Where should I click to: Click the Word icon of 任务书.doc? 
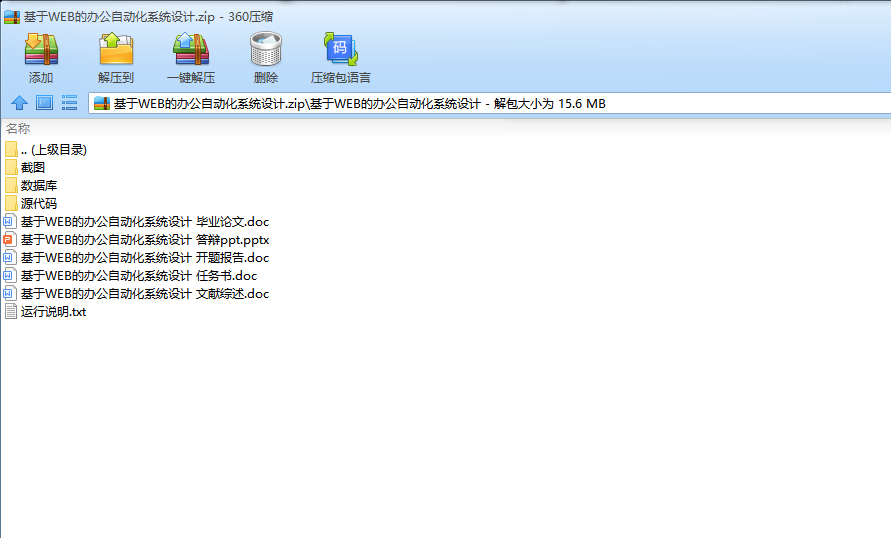coord(10,276)
